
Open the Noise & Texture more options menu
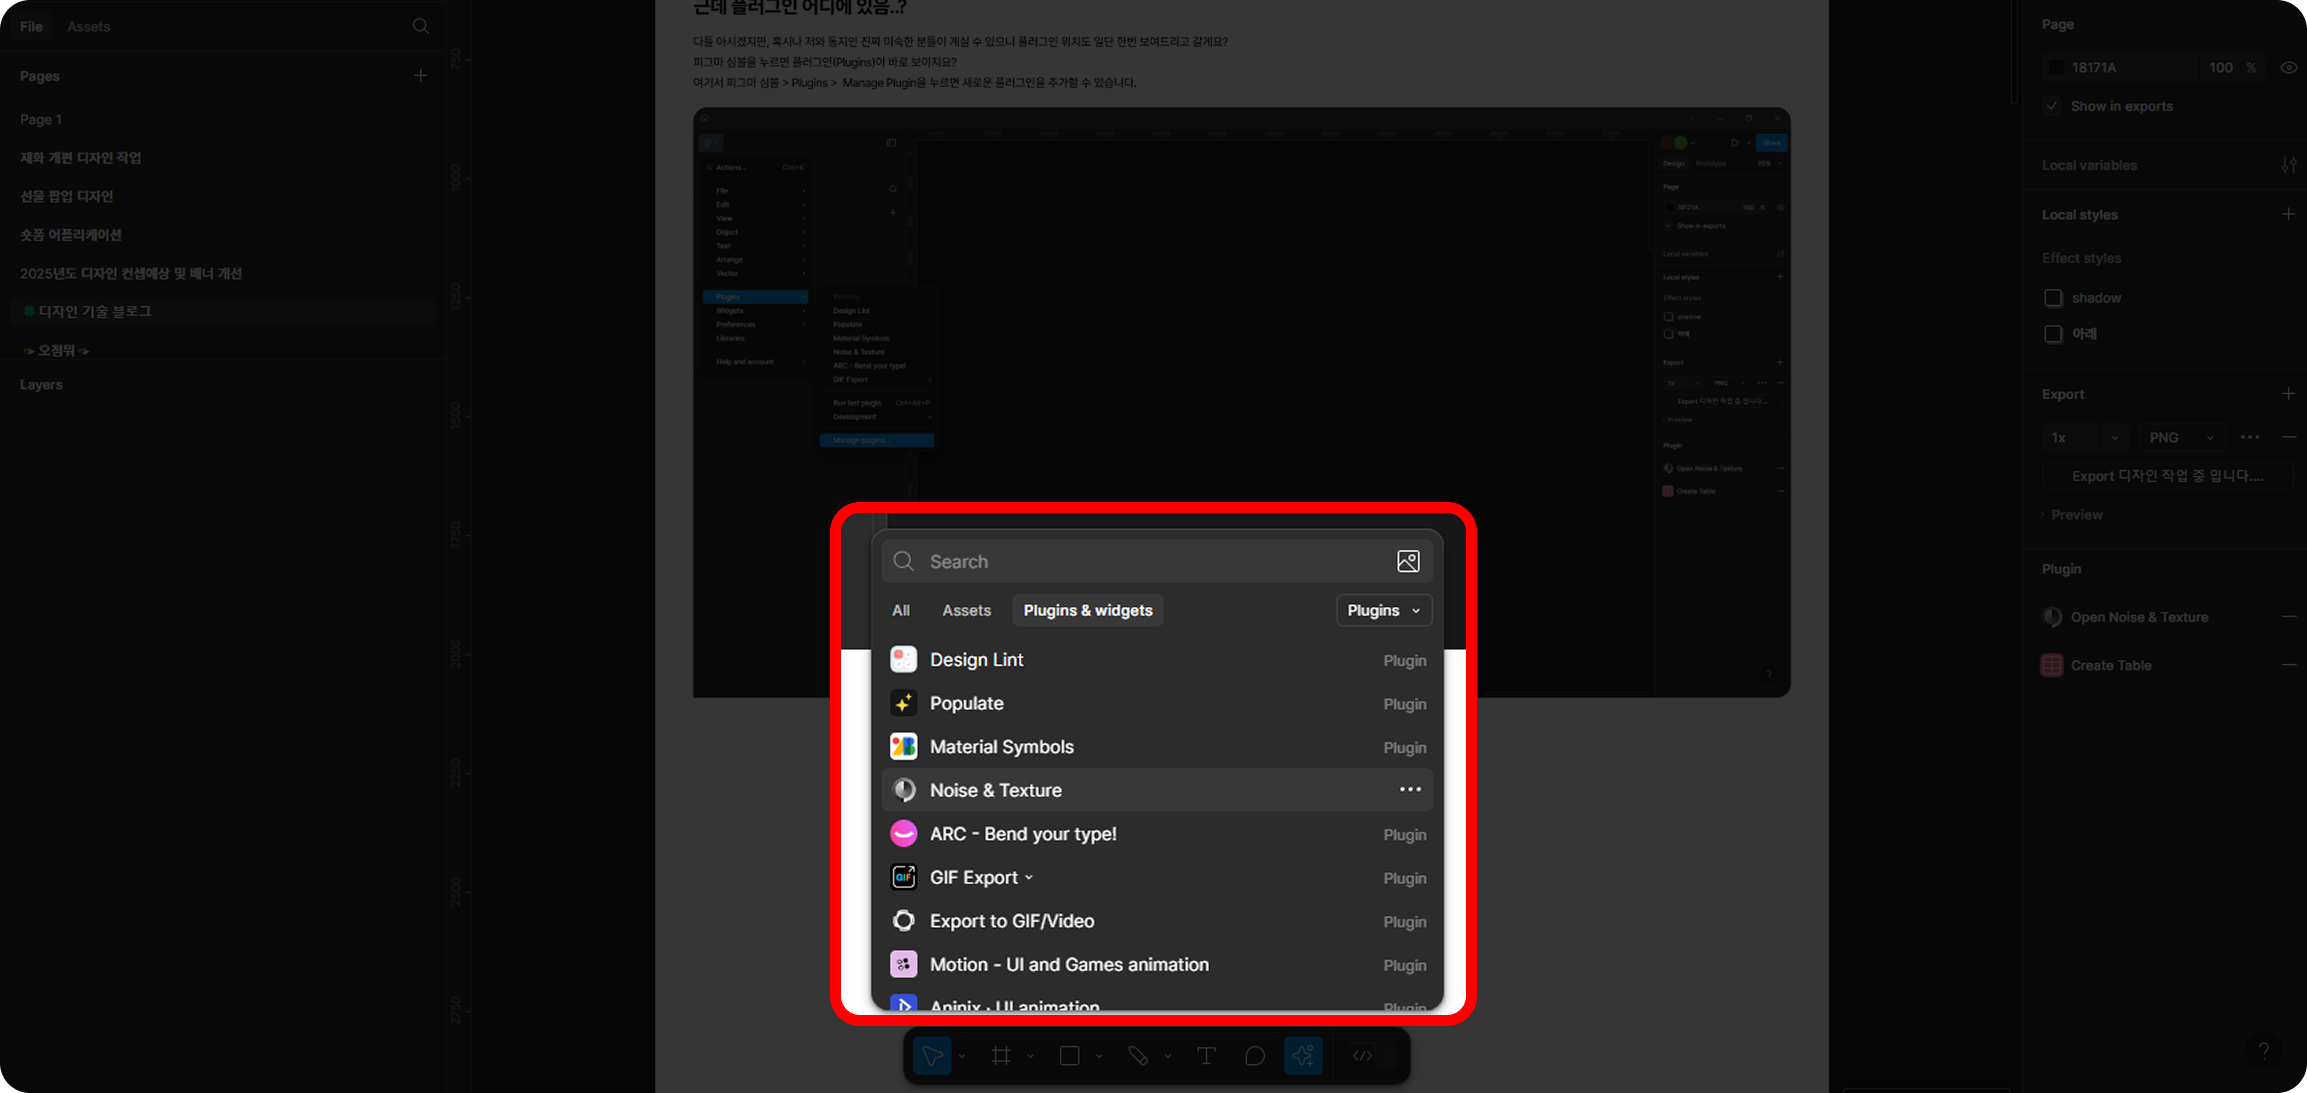coord(1410,790)
